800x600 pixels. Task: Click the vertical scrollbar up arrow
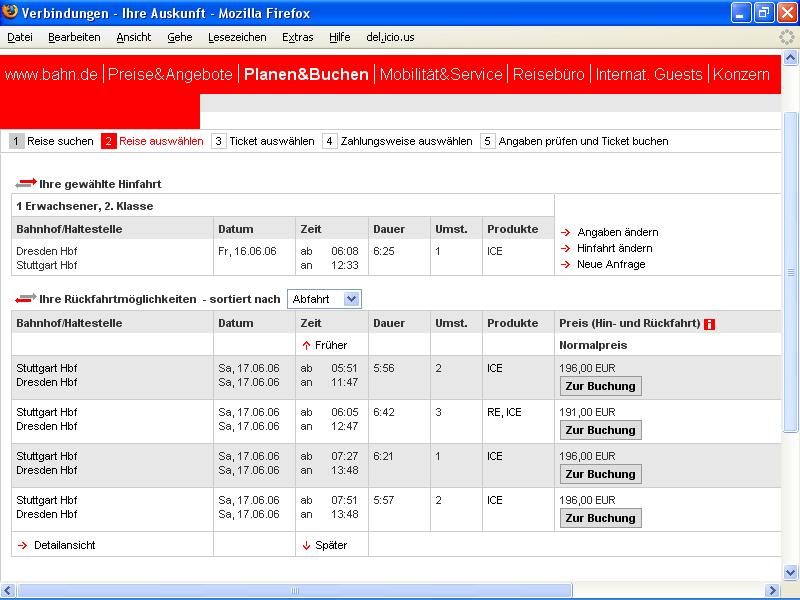pos(790,58)
